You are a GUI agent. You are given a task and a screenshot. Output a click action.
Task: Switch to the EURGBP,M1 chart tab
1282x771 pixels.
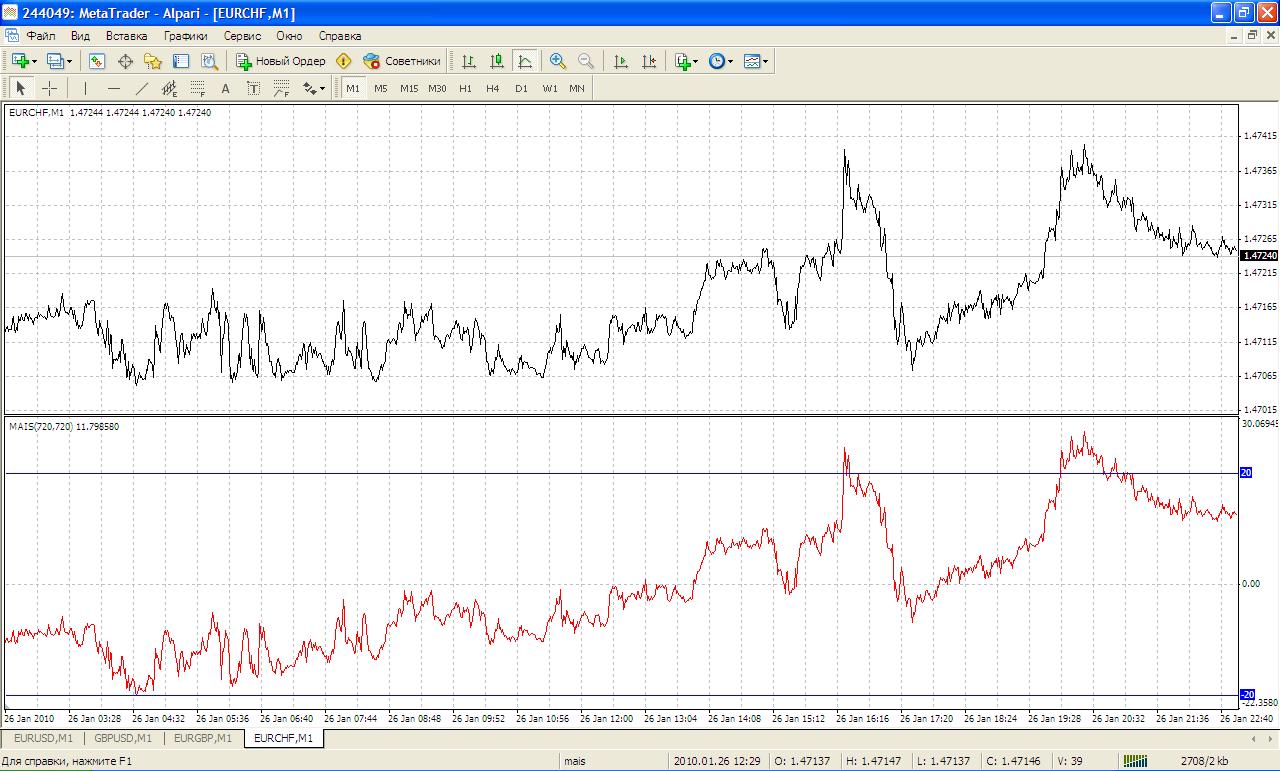[x=203, y=739]
